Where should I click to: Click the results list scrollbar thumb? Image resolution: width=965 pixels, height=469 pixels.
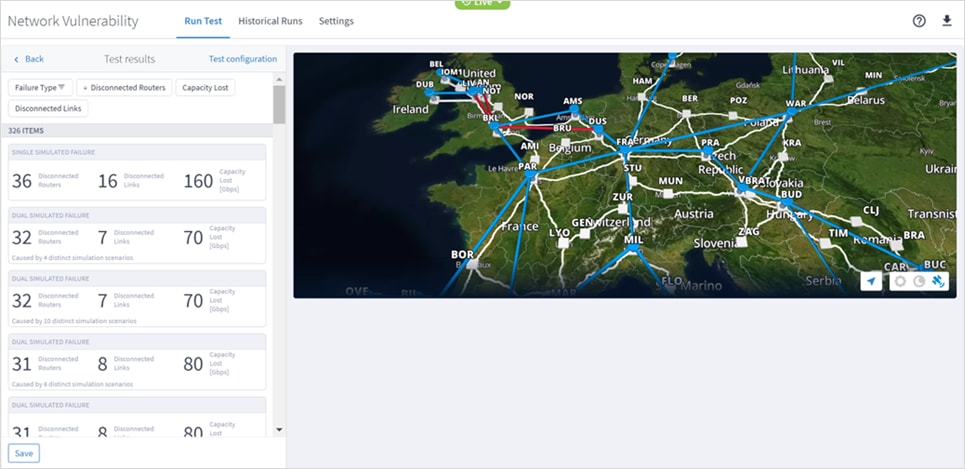(x=279, y=104)
